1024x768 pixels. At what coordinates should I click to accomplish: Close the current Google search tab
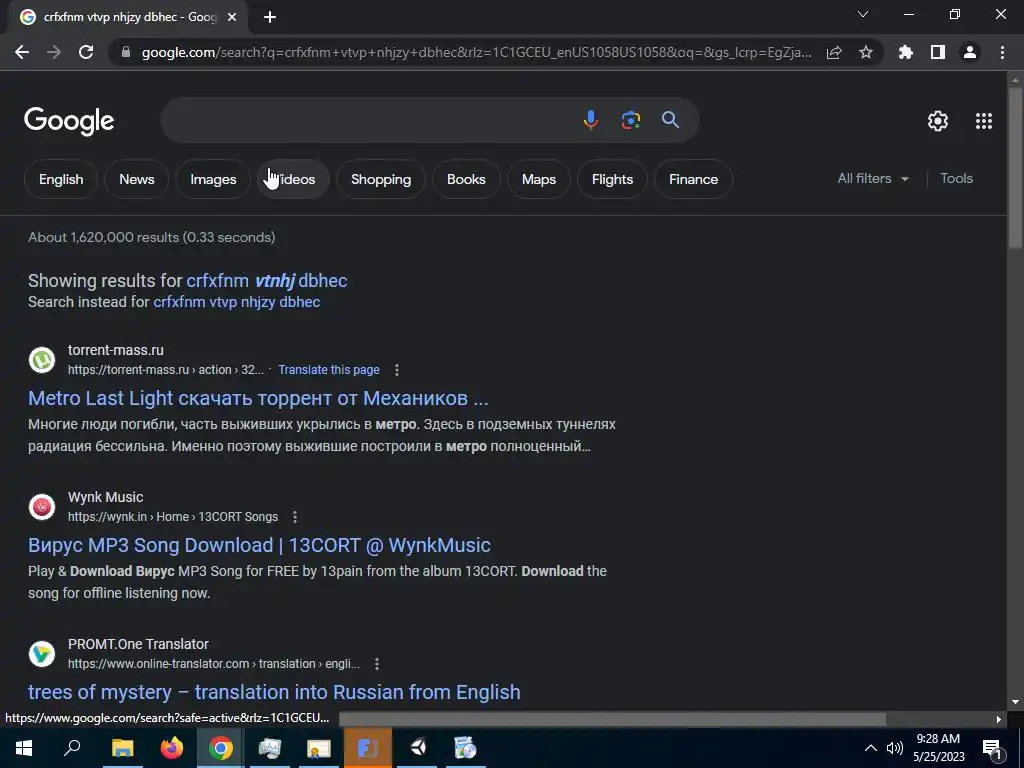click(x=232, y=17)
